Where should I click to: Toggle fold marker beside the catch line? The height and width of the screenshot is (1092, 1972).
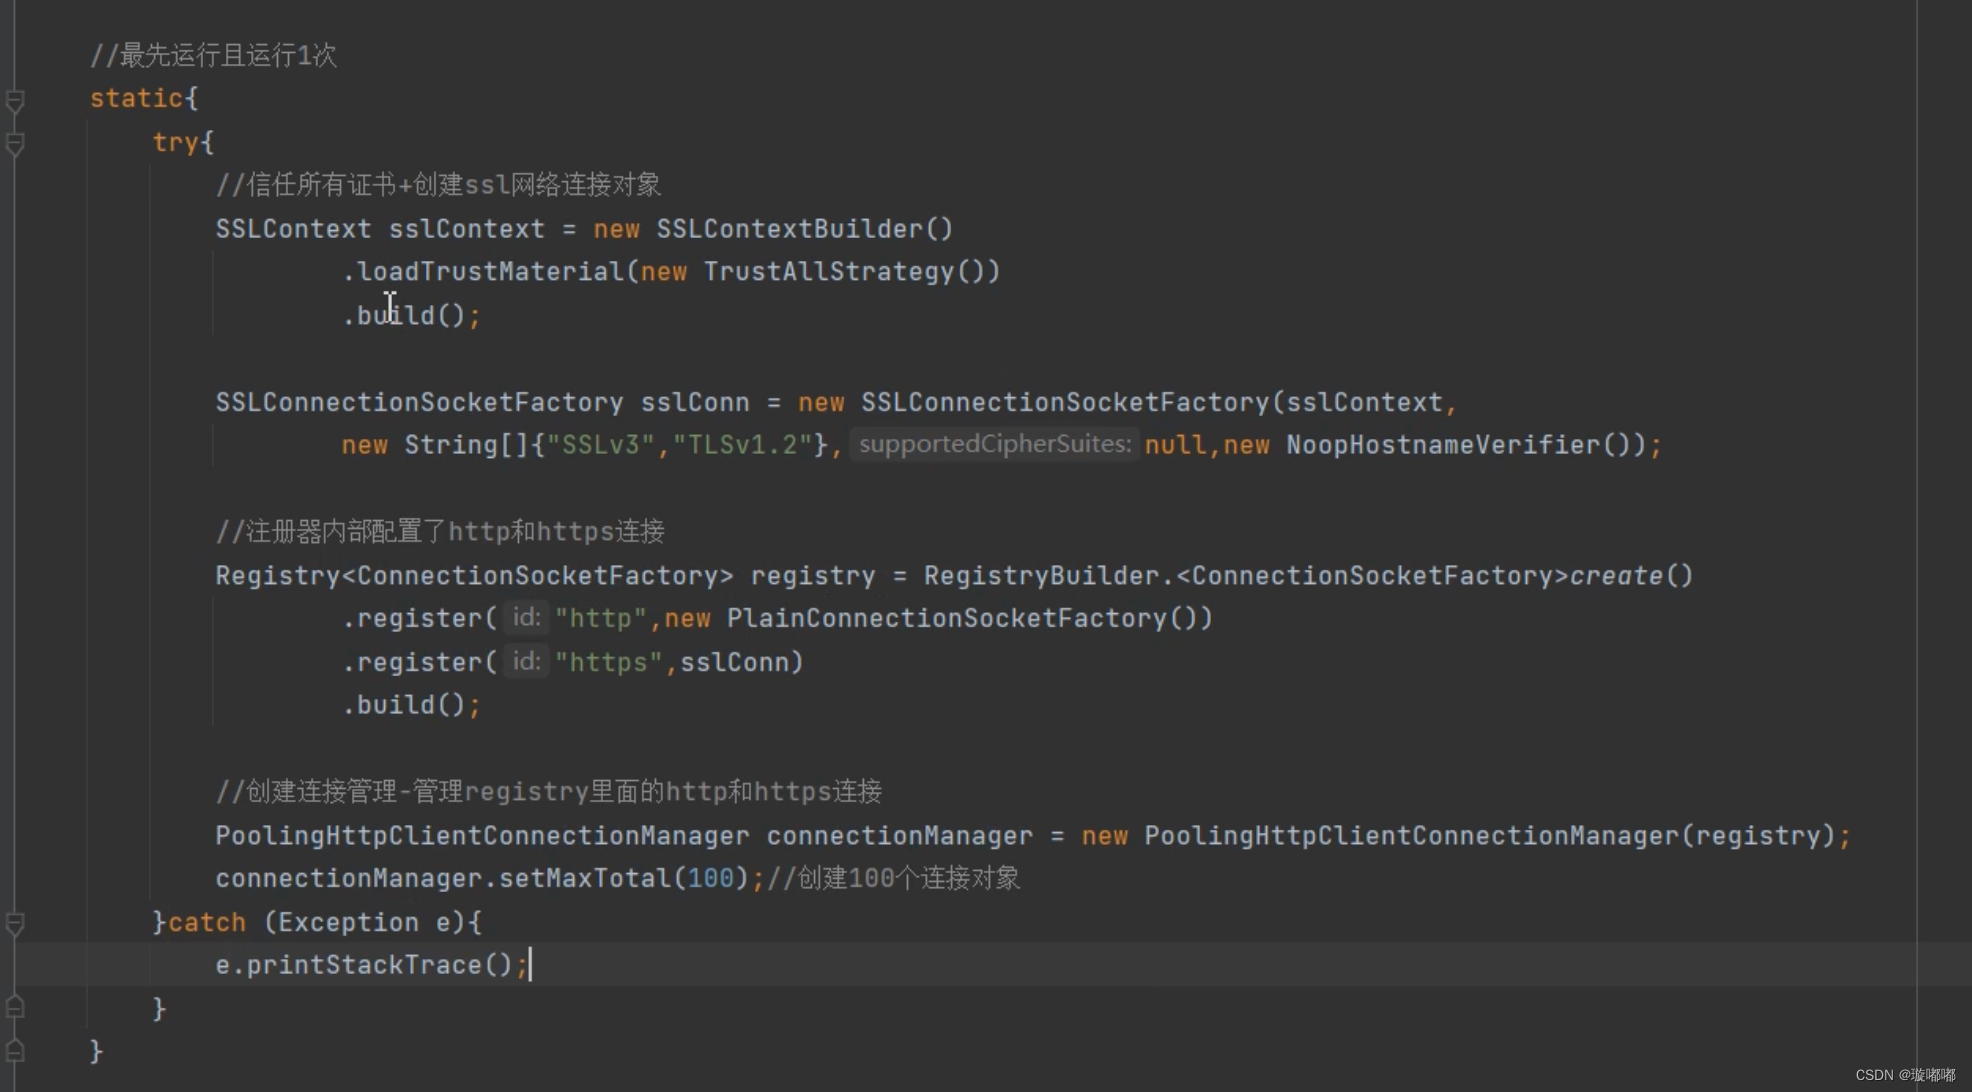15,923
